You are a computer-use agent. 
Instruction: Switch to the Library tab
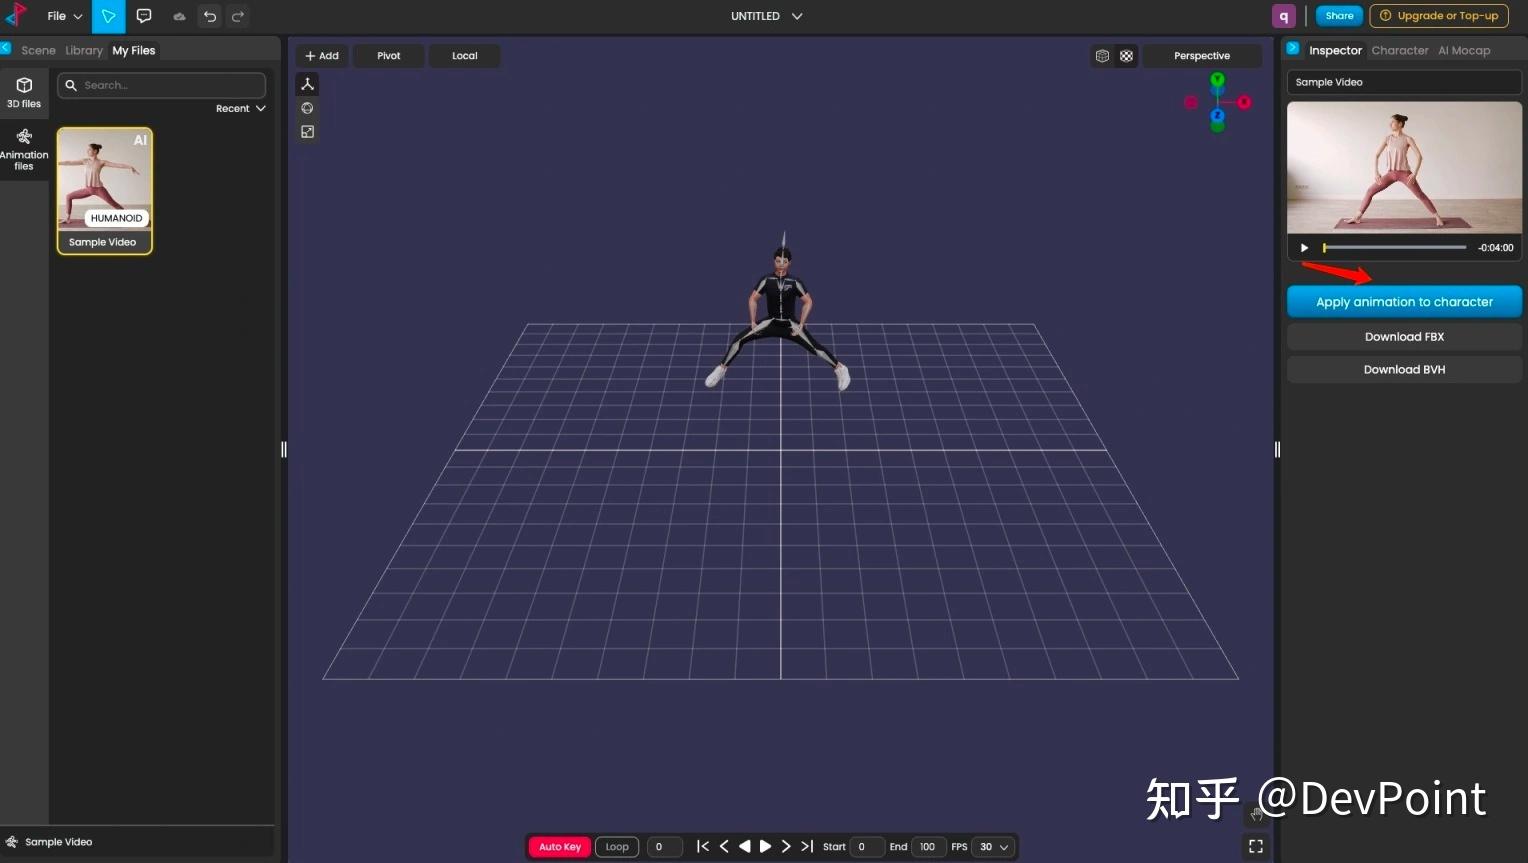click(x=83, y=50)
